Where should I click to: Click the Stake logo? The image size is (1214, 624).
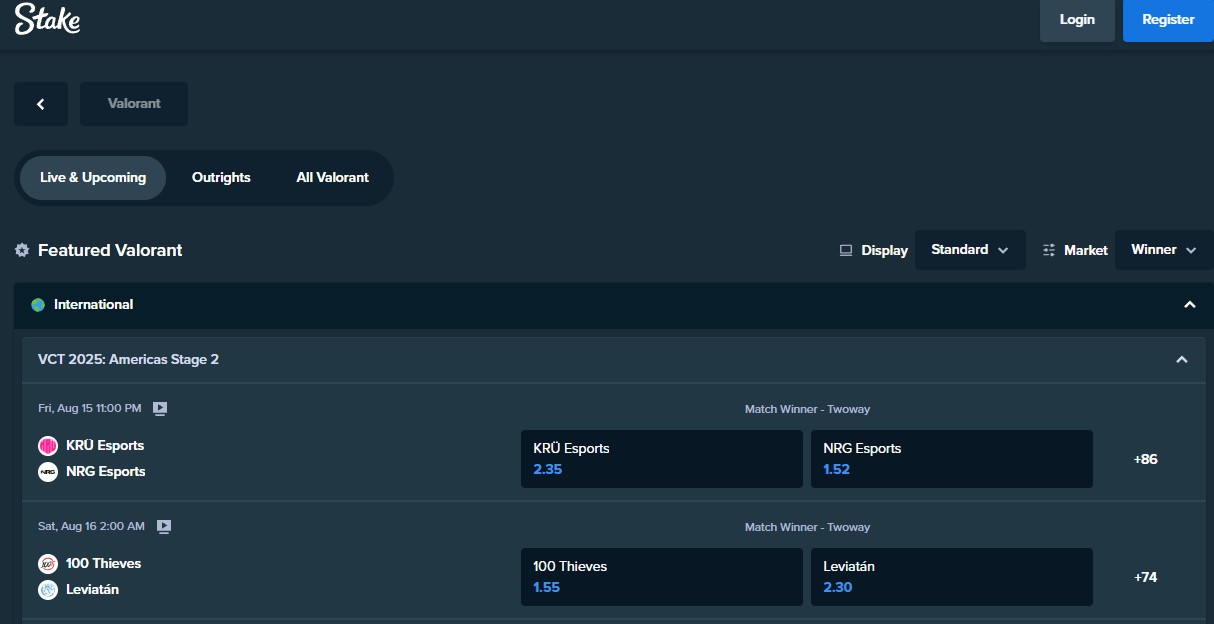[47, 19]
